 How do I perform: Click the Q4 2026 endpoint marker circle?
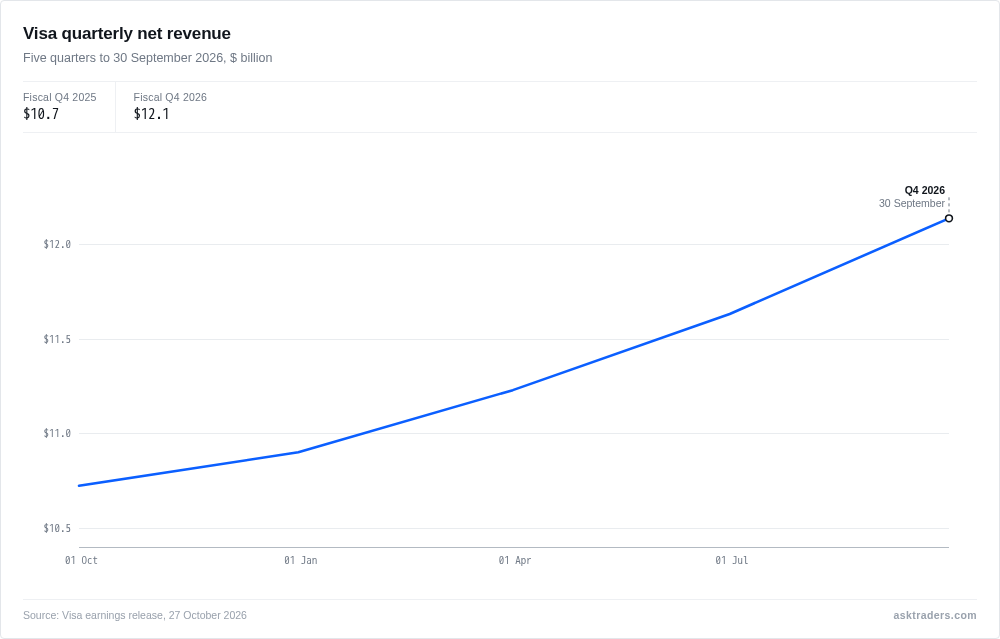coord(949,218)
